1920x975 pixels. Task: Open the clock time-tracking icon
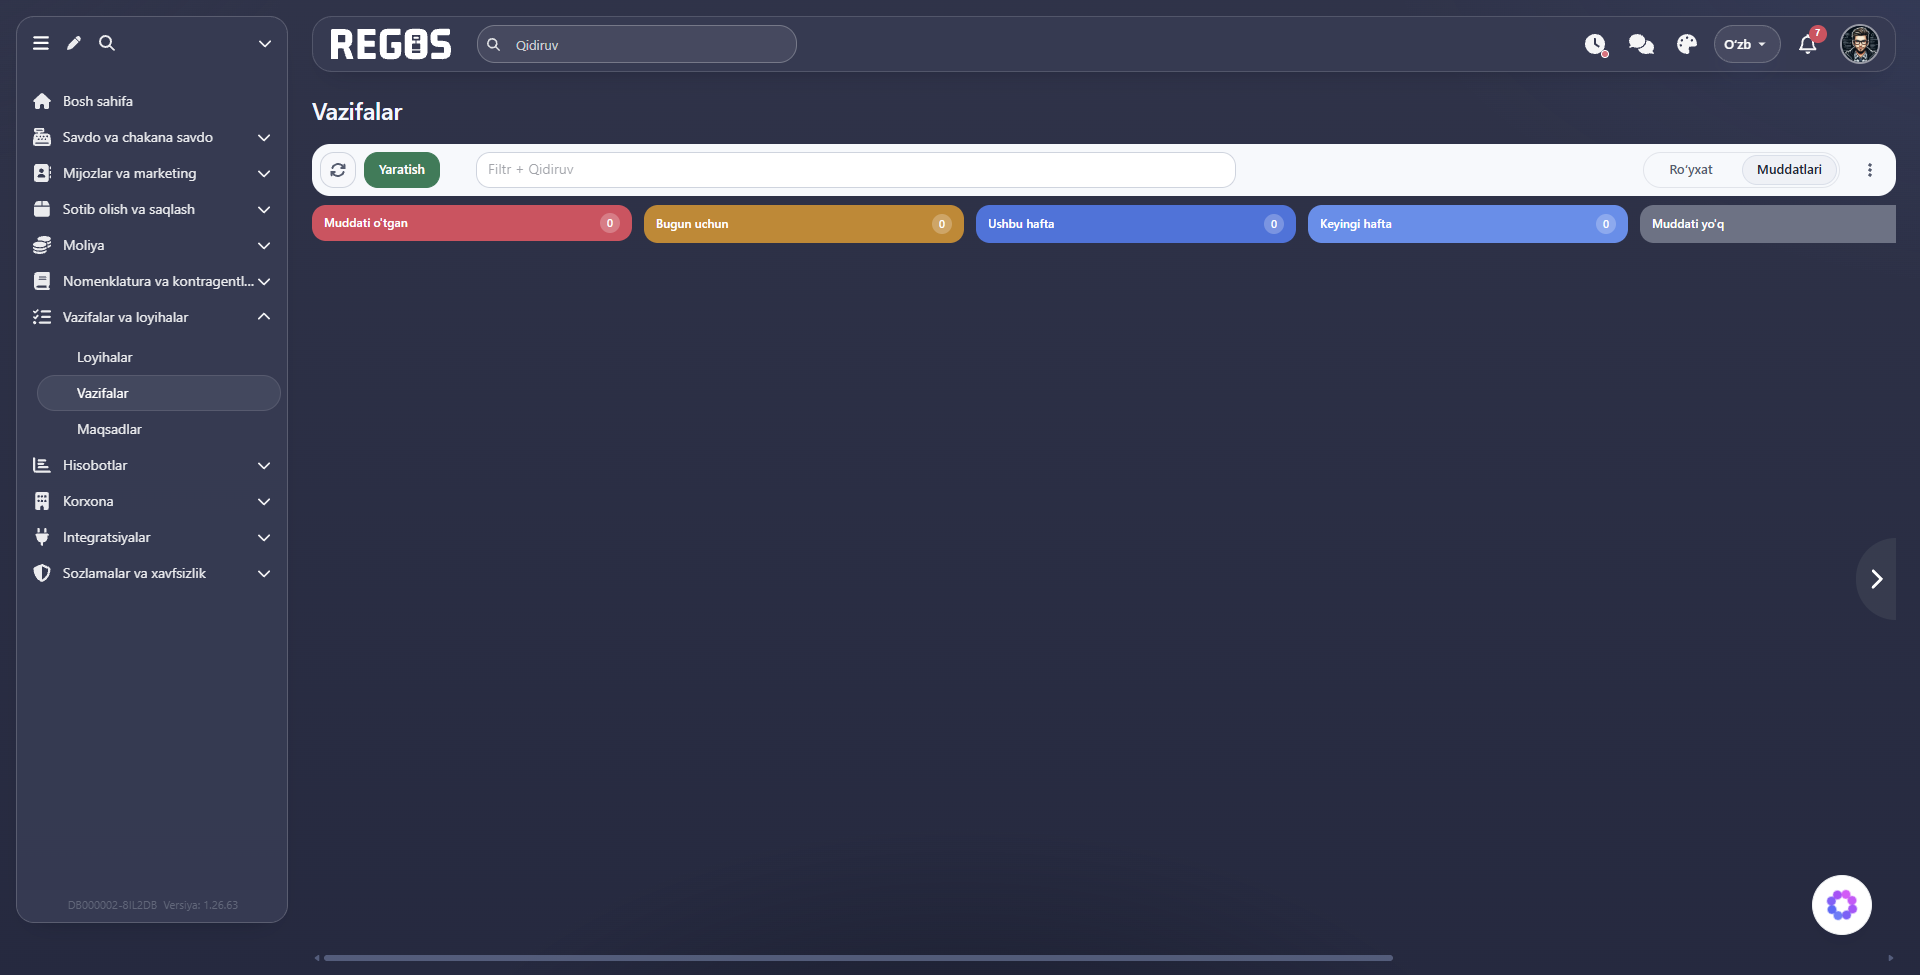click(x=1596, y=45)
